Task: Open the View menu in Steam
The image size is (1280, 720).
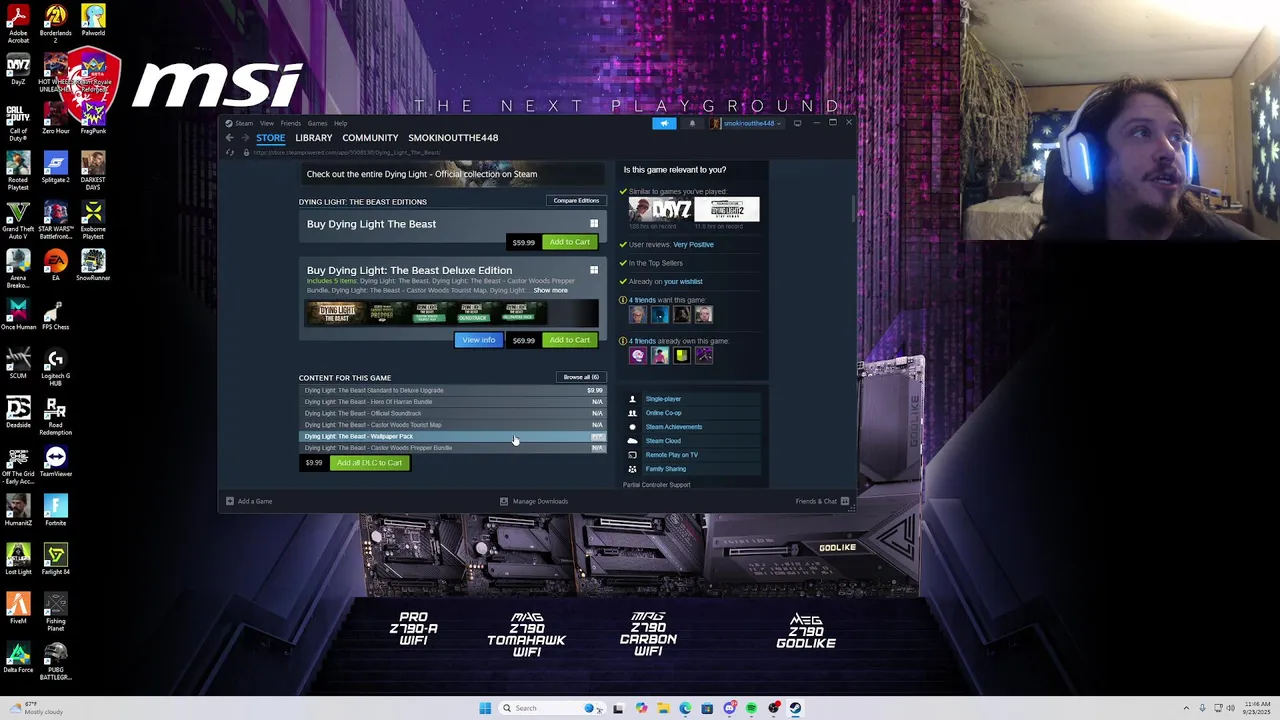Action: point(267,123)
